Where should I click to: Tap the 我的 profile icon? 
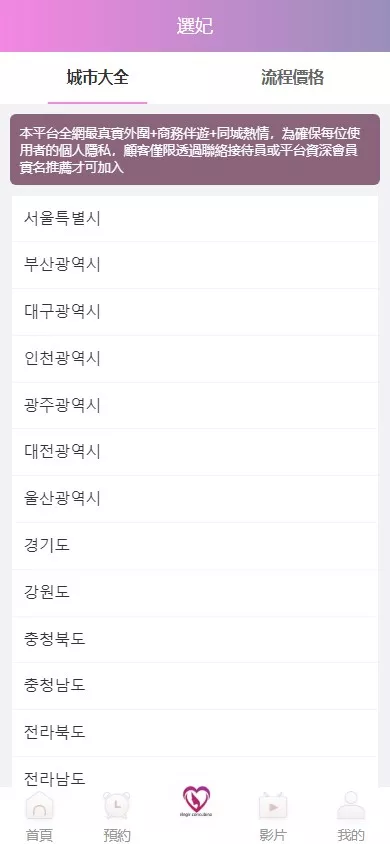[351, 806]
